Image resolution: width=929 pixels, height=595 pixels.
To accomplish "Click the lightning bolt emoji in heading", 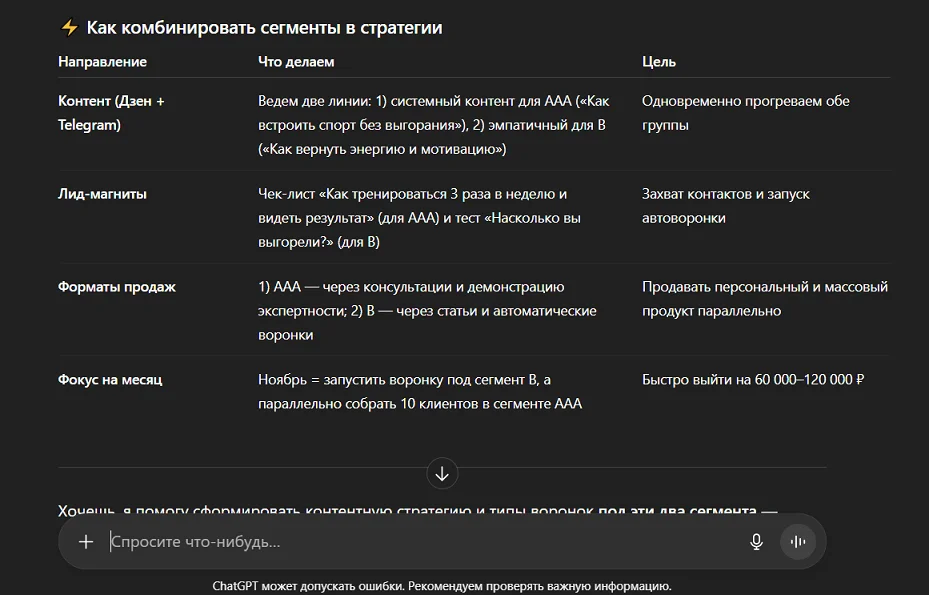I will pos(69,28).
